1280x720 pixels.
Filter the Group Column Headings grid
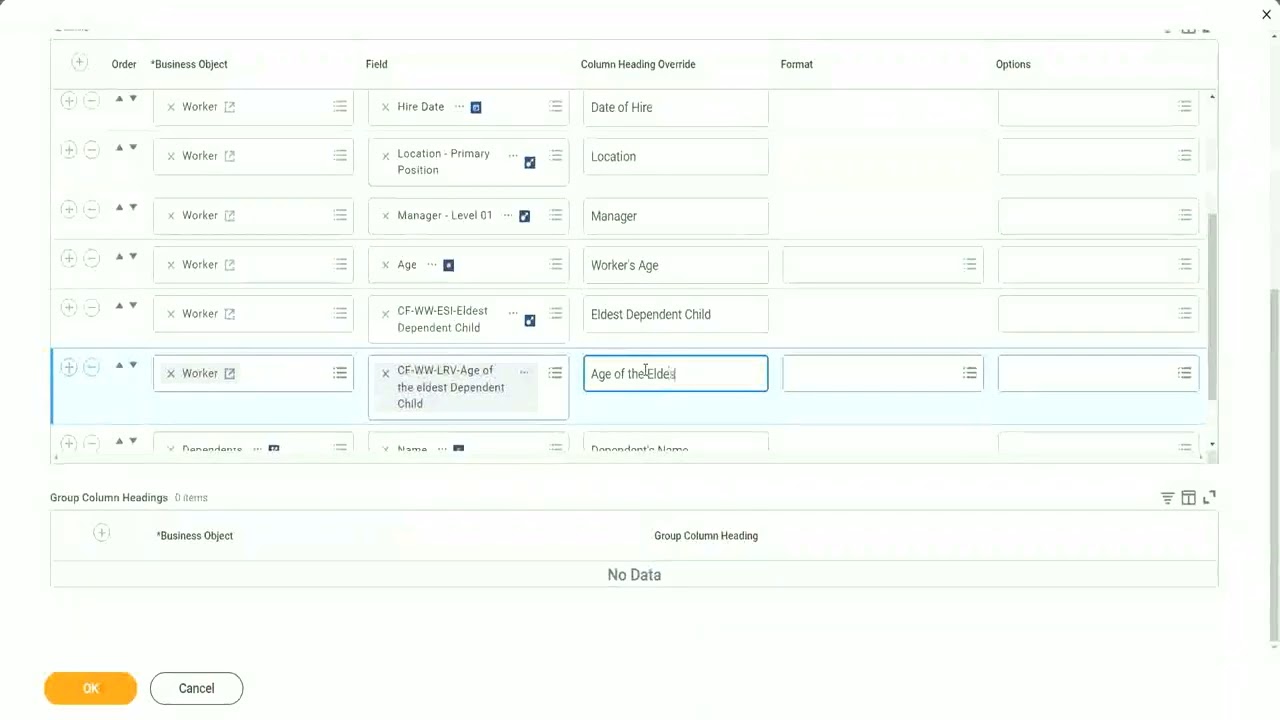[1167, 498]
